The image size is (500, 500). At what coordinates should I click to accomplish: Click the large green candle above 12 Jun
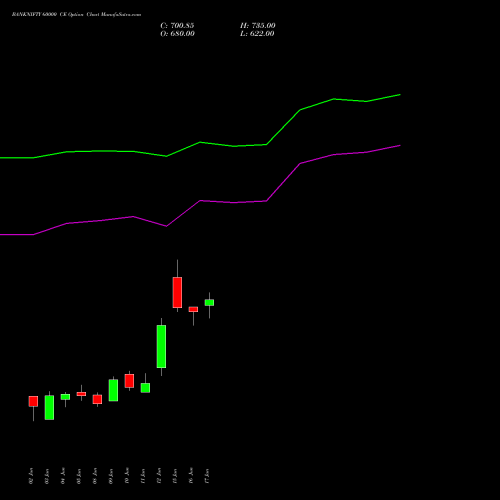[x=161, y=346]
